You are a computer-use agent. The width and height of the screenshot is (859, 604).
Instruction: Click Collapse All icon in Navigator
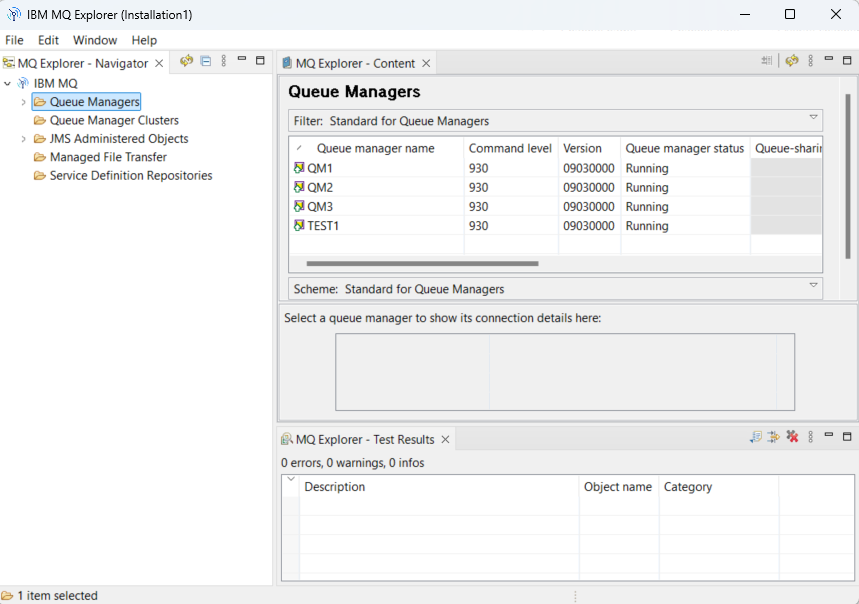205,61
